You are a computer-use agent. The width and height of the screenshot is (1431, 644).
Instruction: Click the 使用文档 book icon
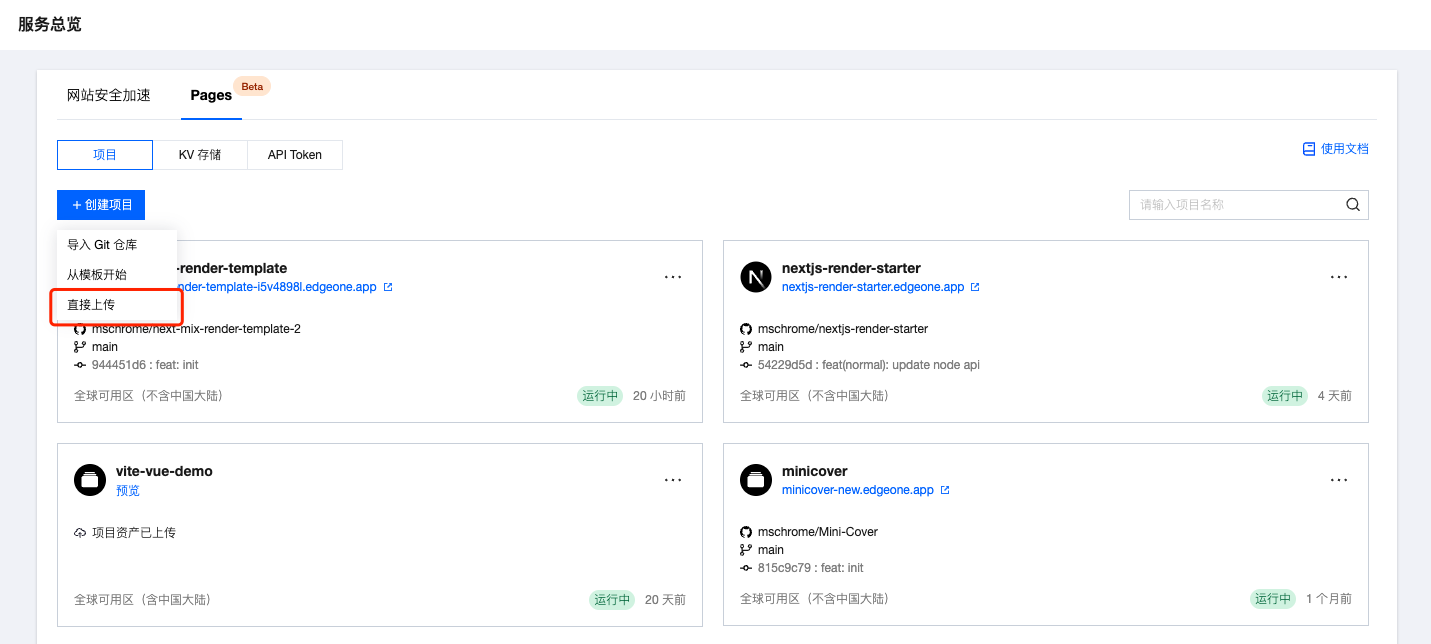1308,149
